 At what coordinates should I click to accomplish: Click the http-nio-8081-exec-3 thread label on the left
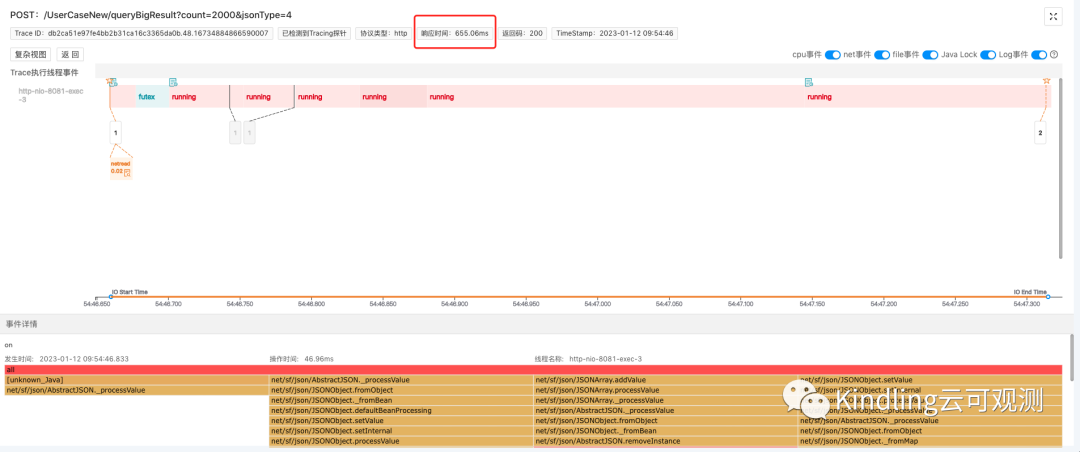click(51, 94)
